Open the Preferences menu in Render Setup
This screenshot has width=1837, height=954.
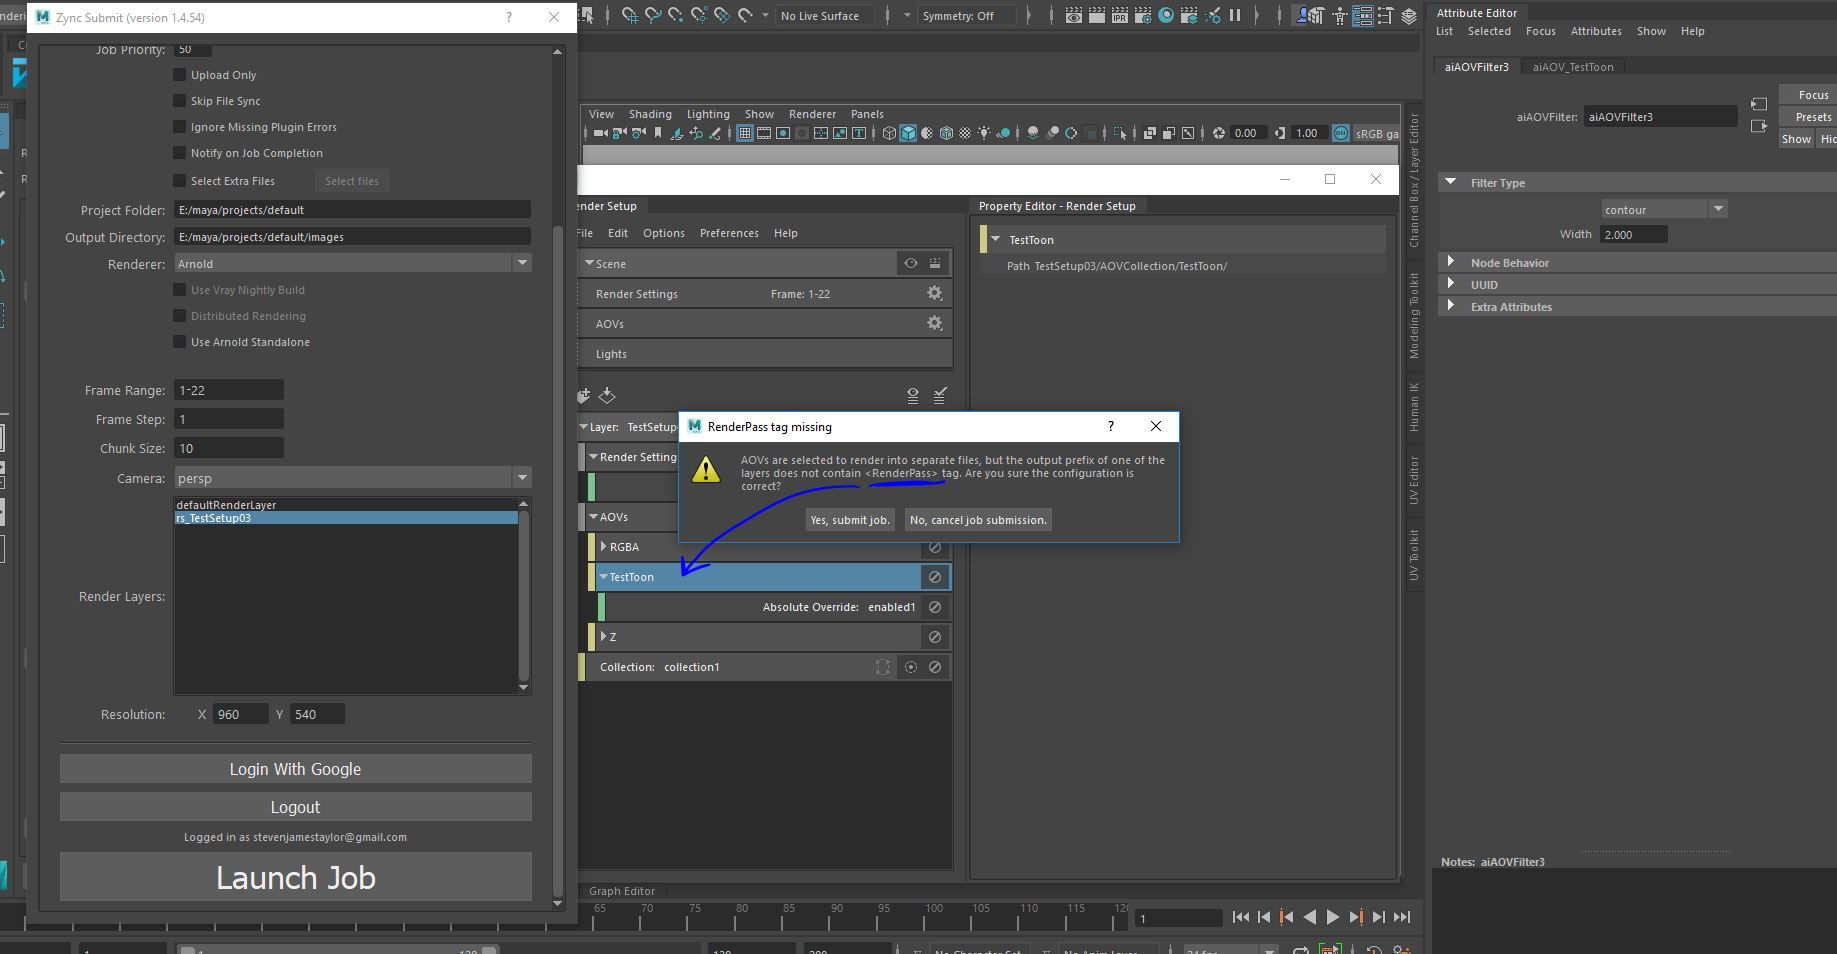tap(728, 233)
